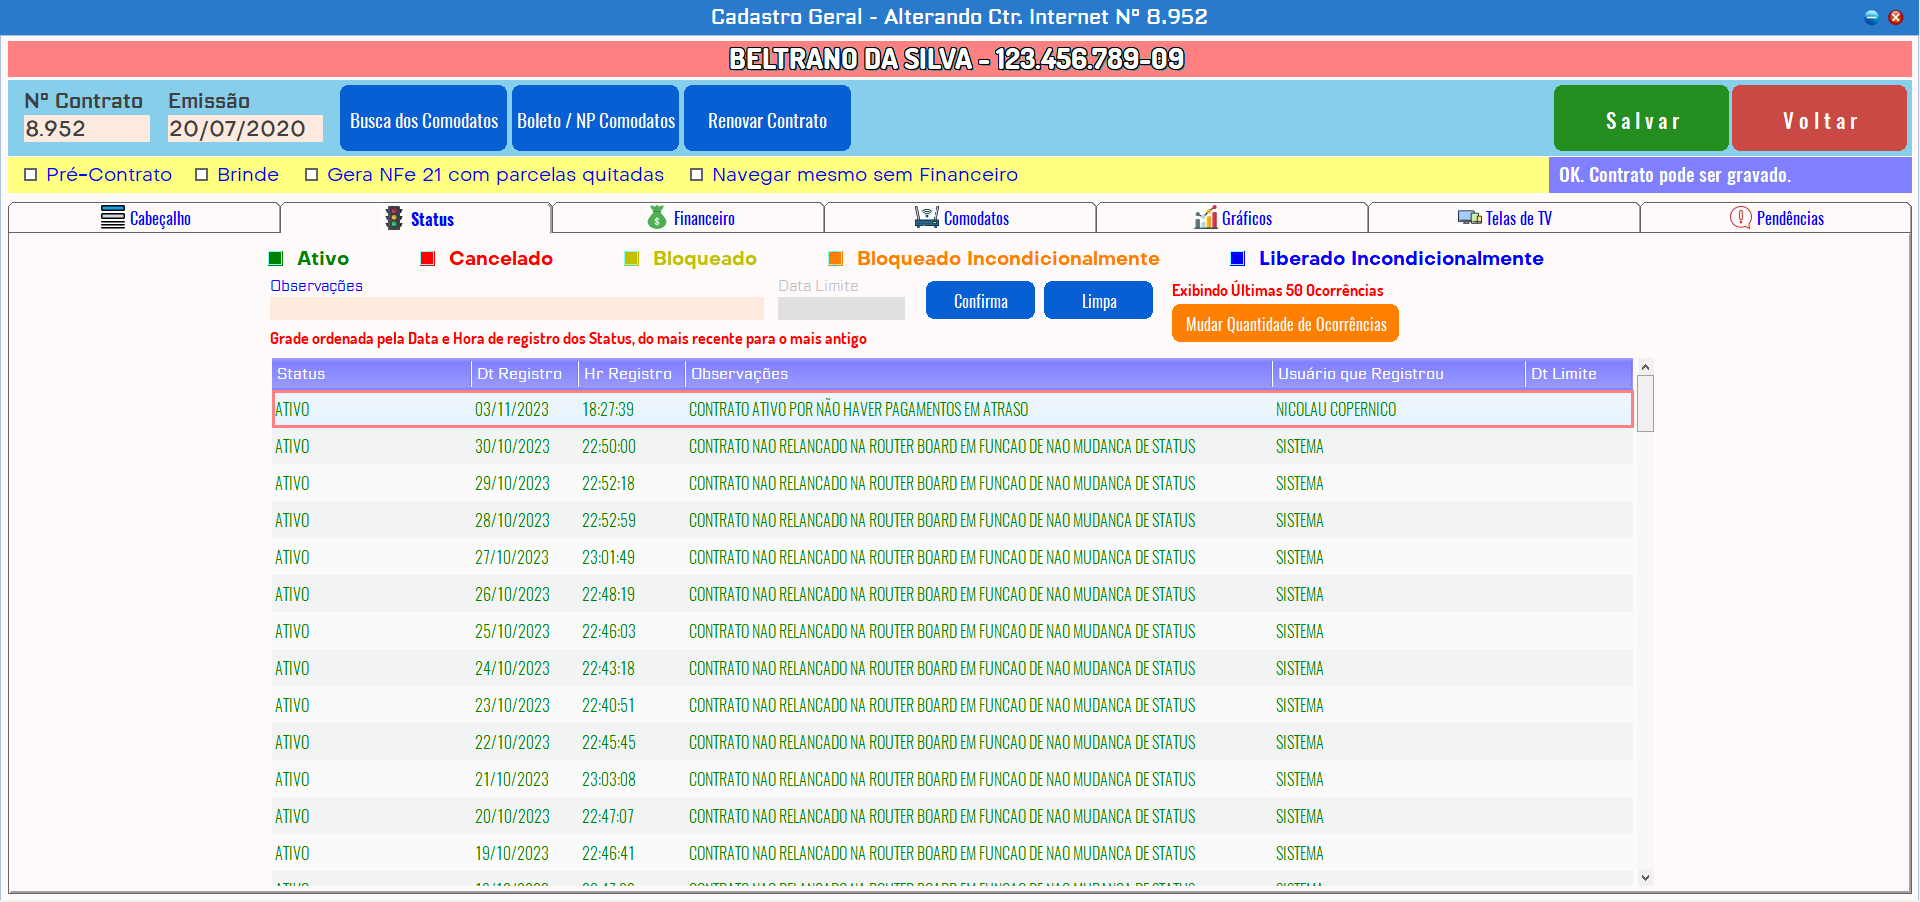
Task: Click the Emissão date field
Action: (245, 129)
